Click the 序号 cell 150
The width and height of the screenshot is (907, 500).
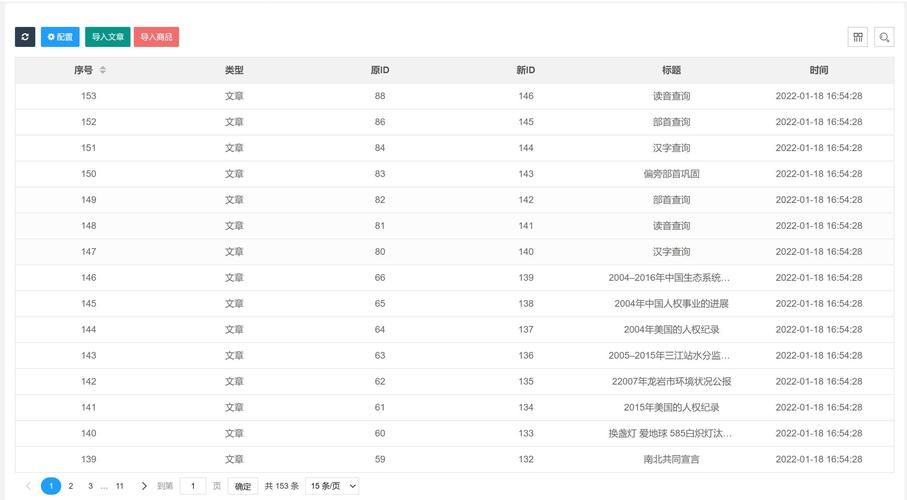pos(89,174)
